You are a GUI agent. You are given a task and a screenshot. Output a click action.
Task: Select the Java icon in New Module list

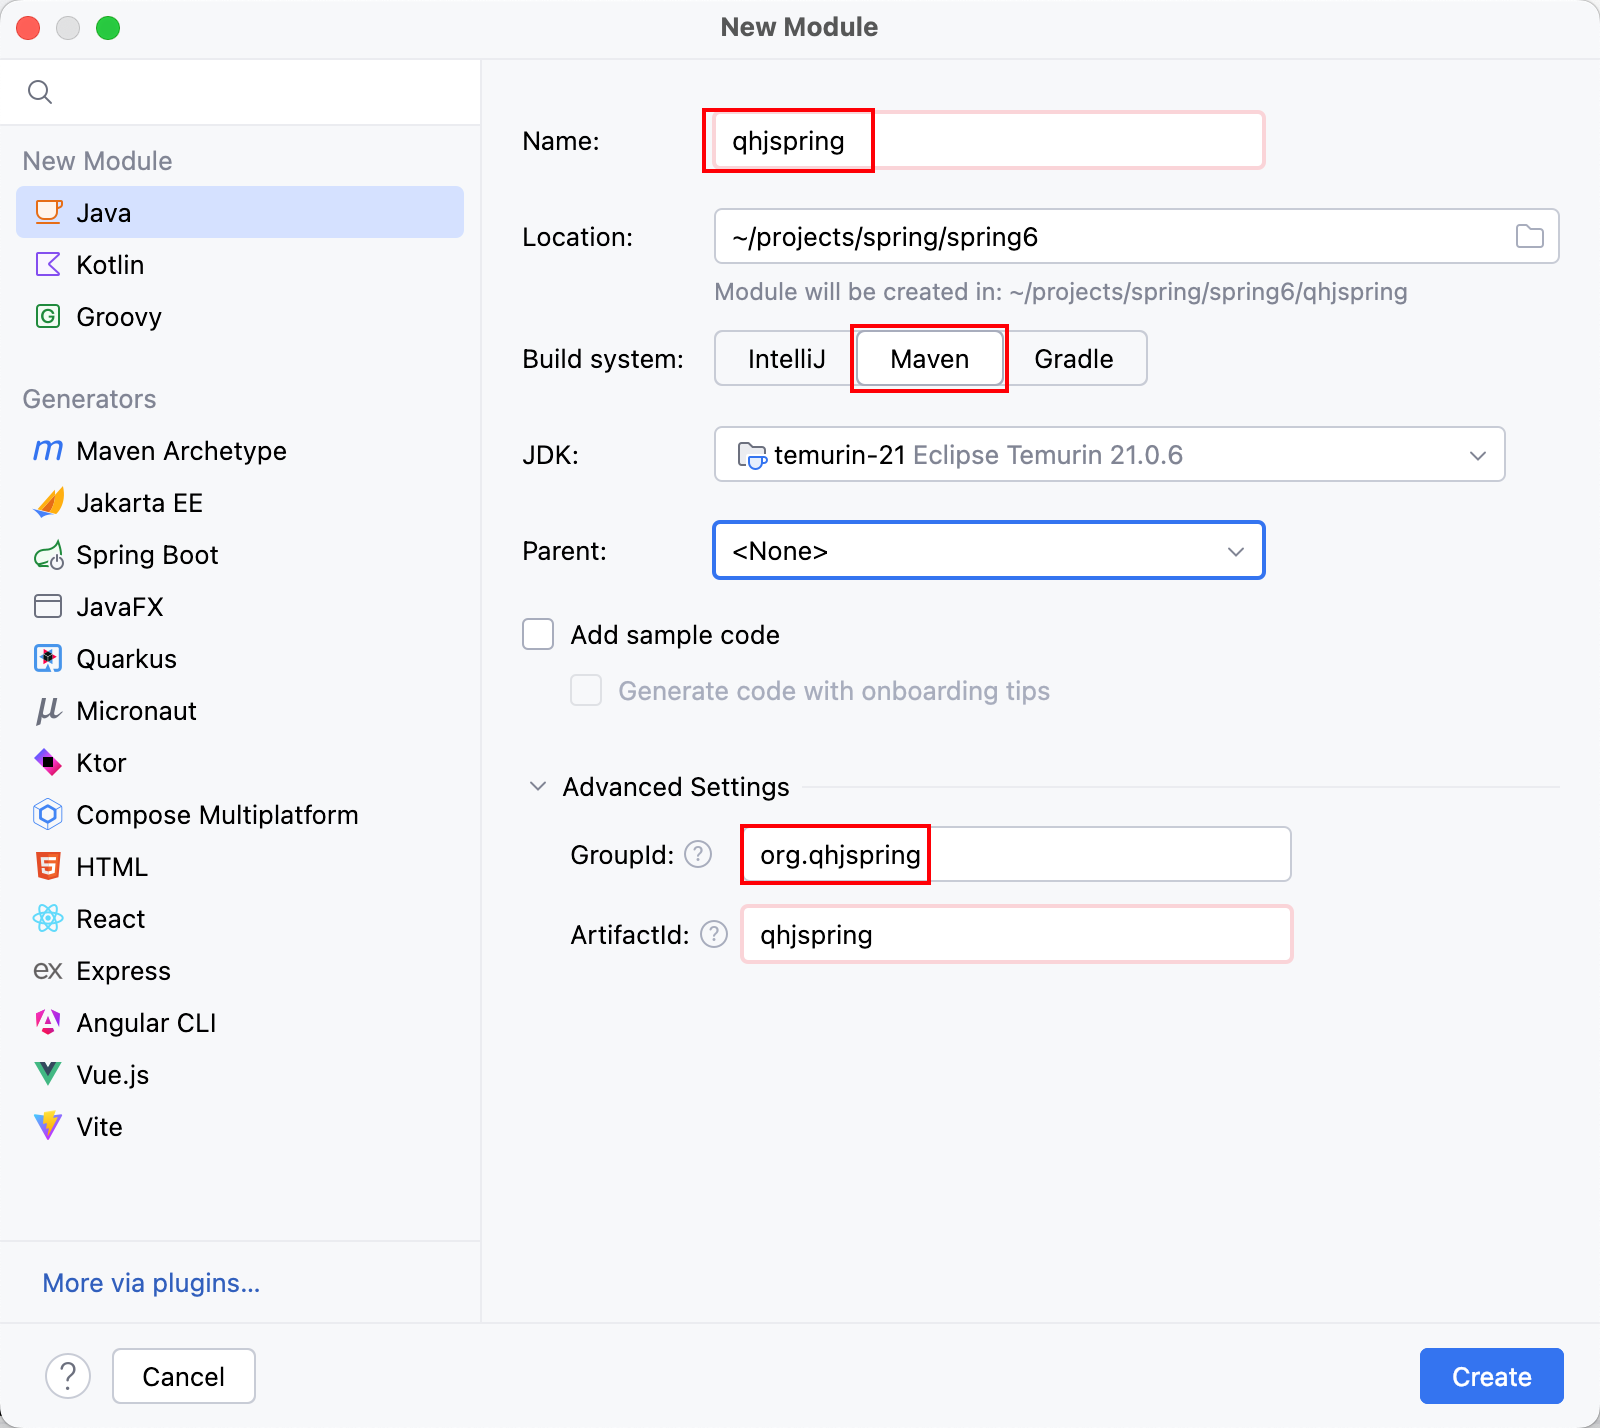(x=48, y=212)
